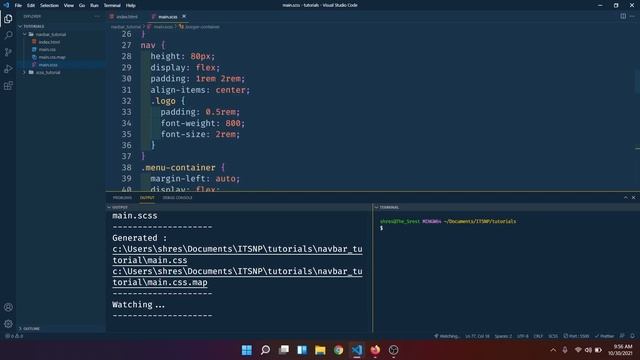Click the terminal prompt input line
This screenshot has height=360, width=640.
click(382, 228)
